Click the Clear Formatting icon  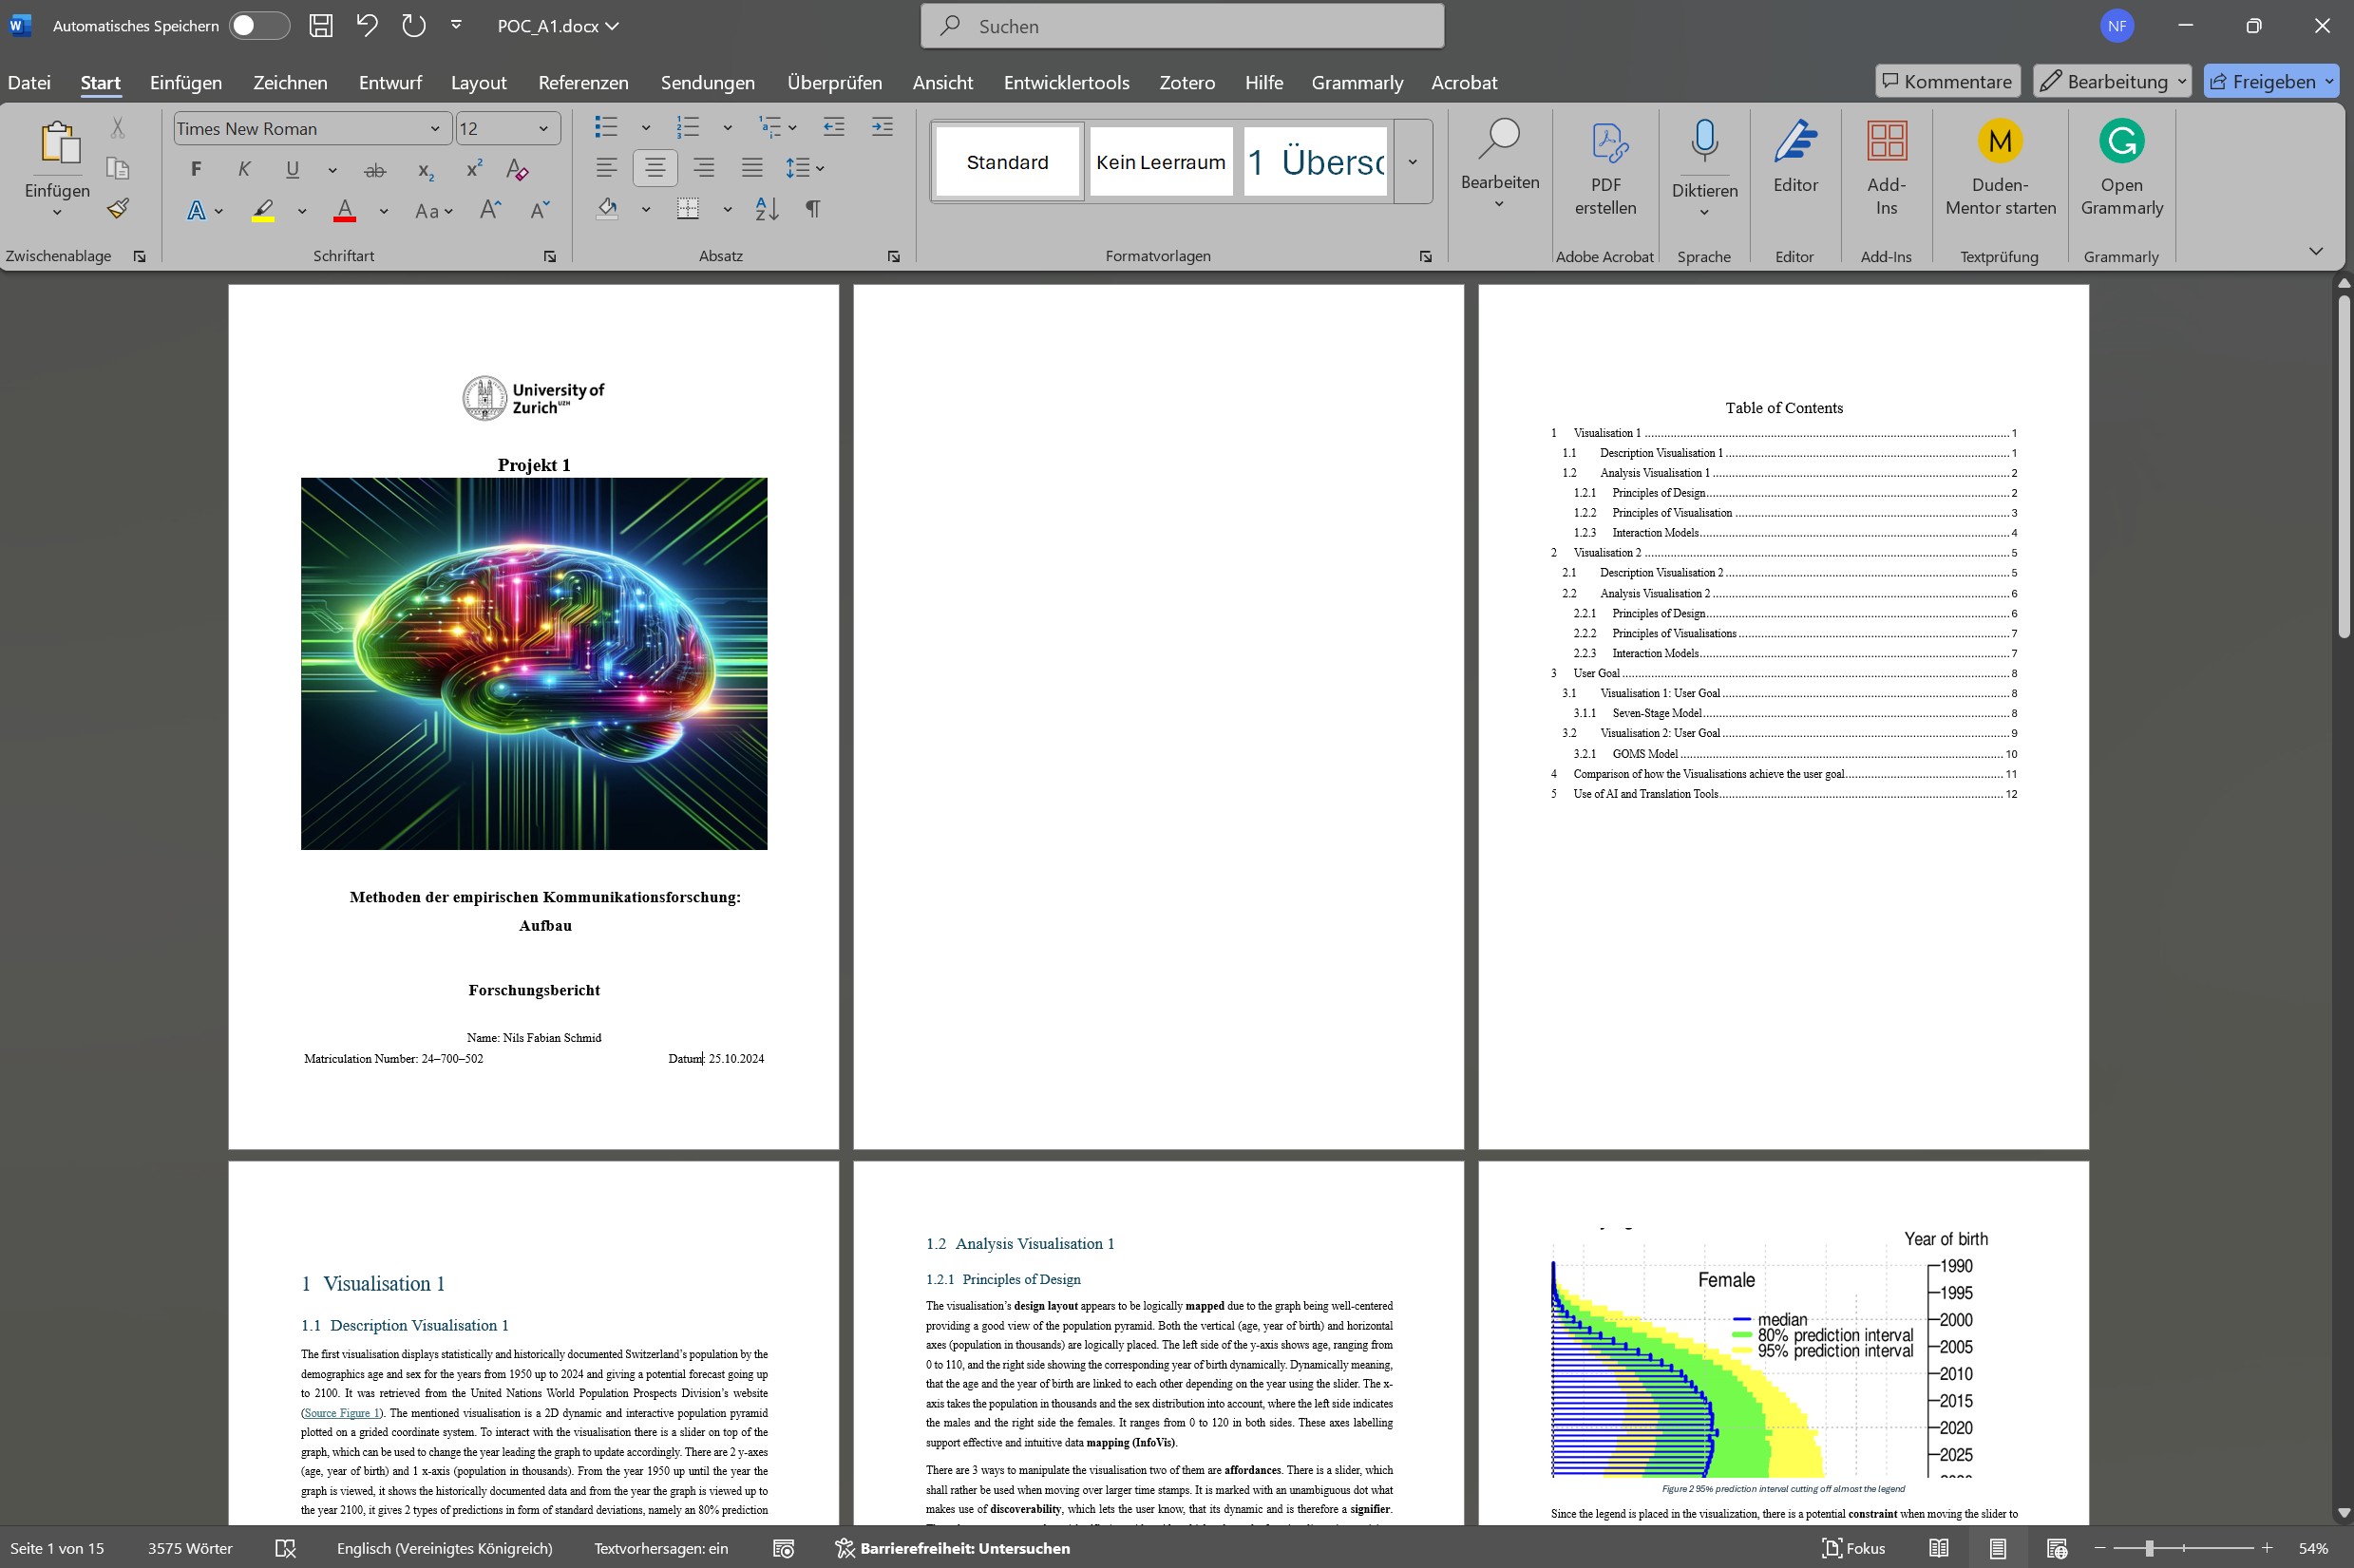[x=517, y=170]
